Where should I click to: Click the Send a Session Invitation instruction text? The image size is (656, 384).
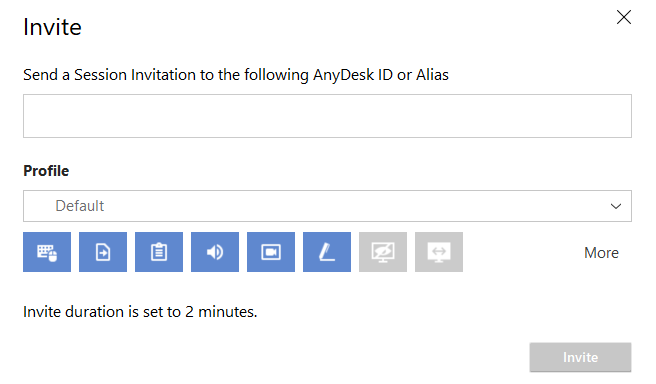[236, 75]
